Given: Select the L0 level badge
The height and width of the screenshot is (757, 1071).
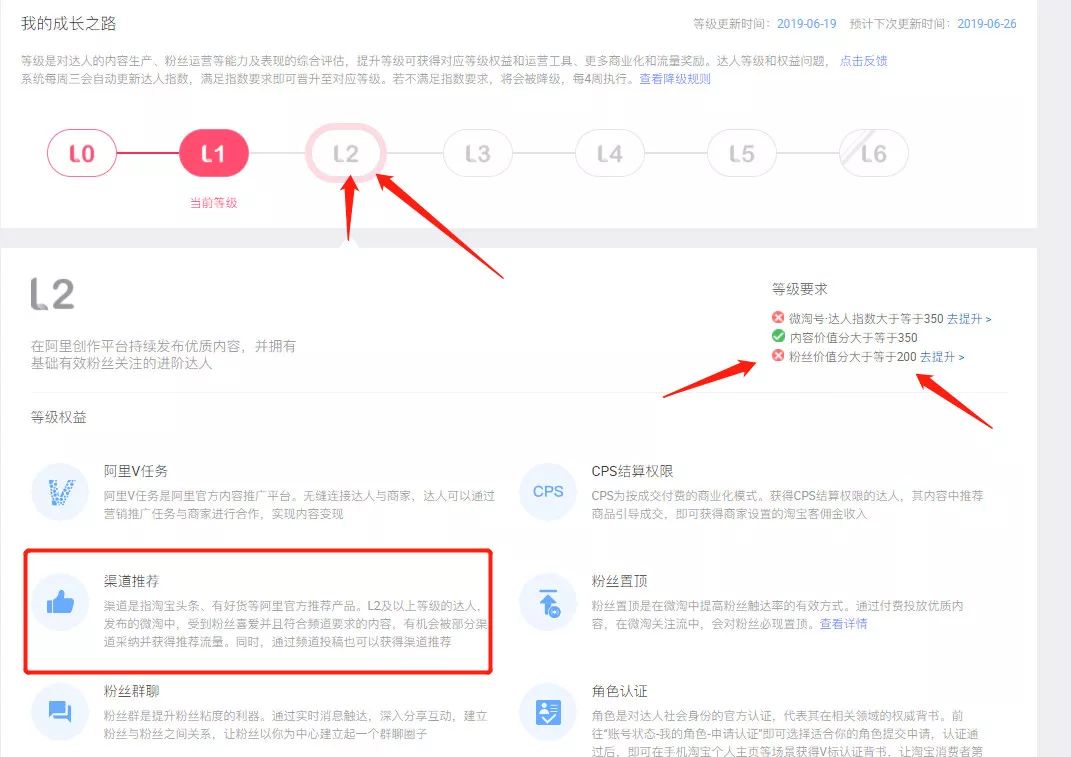Looking at the screenshot, I should (x=82, y=153).
